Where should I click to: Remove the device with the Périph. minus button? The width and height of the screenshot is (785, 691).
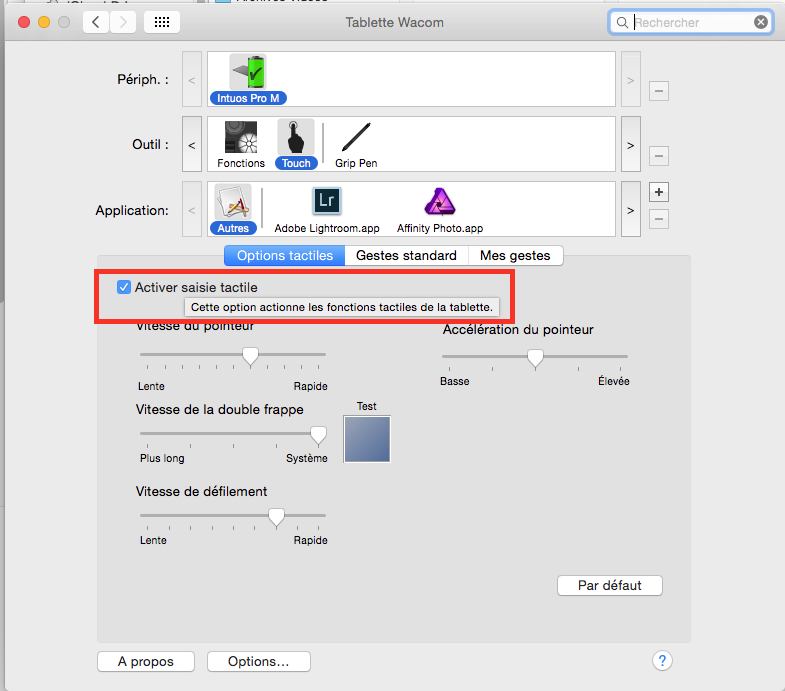coord(659,91)
